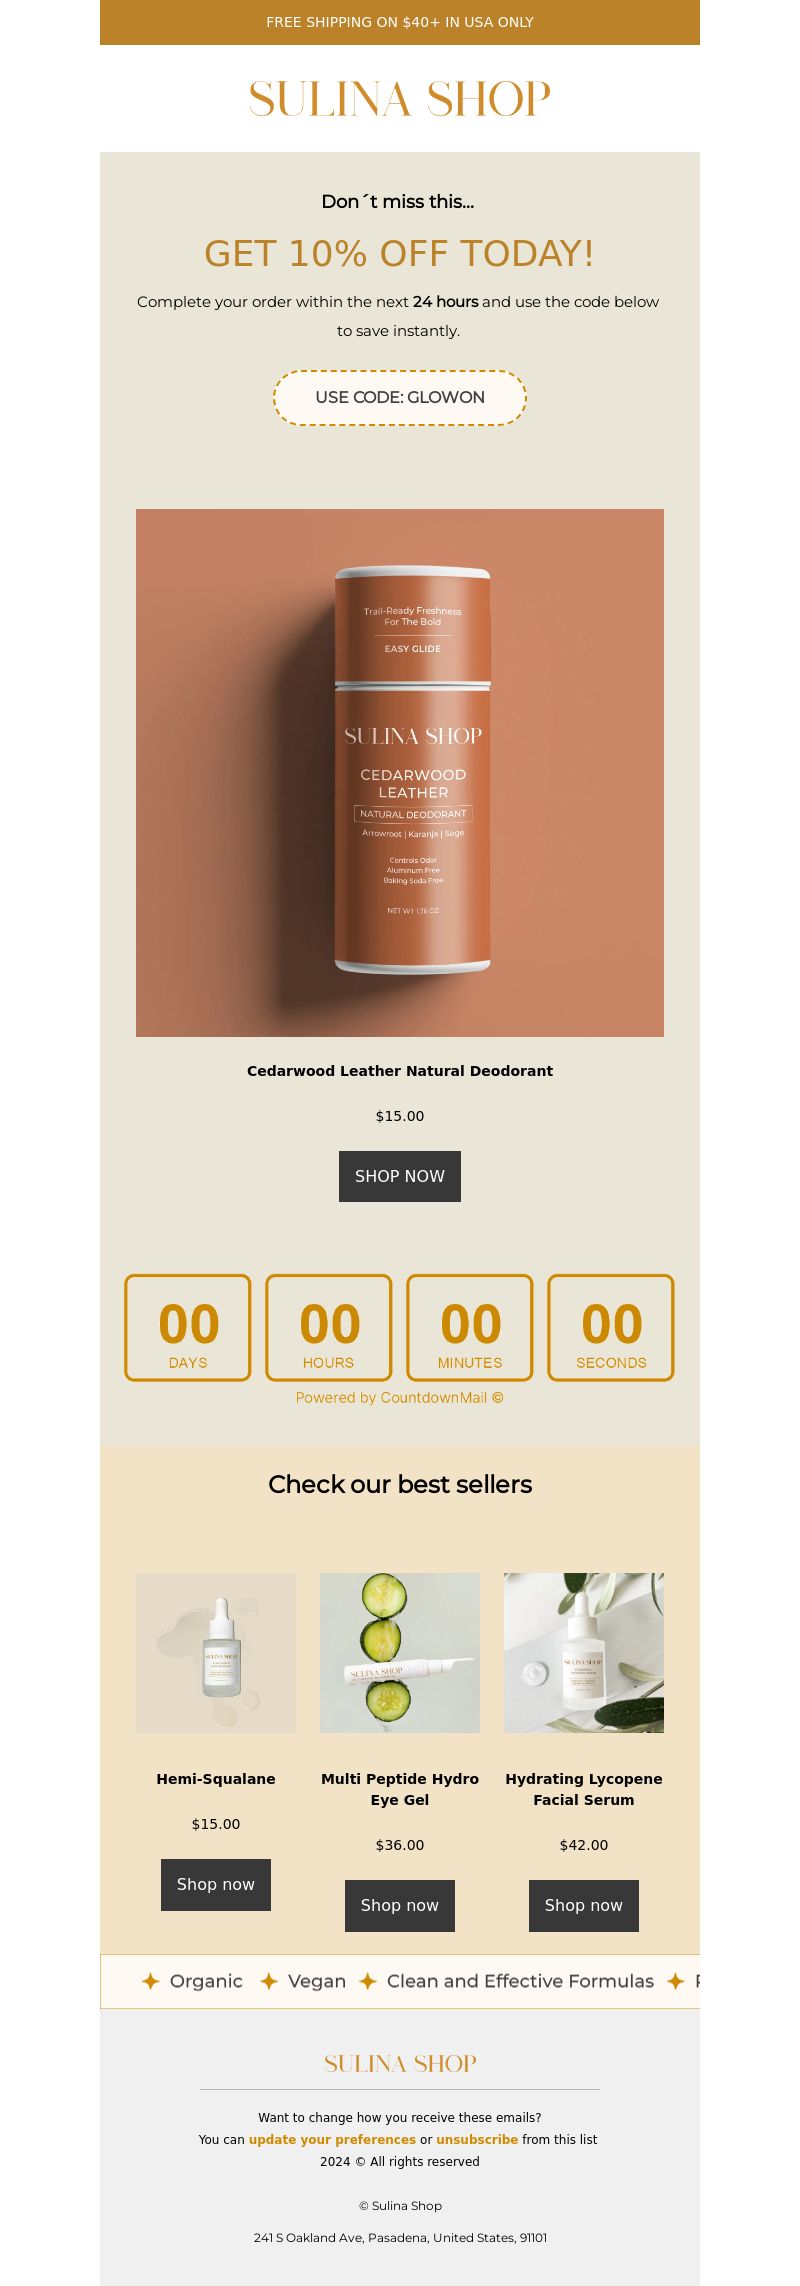Viewport: 800px width, 2286px height.
Task: Click the Cedarwood Leather Natural Deodorant title
Action: coord(400,1071)
